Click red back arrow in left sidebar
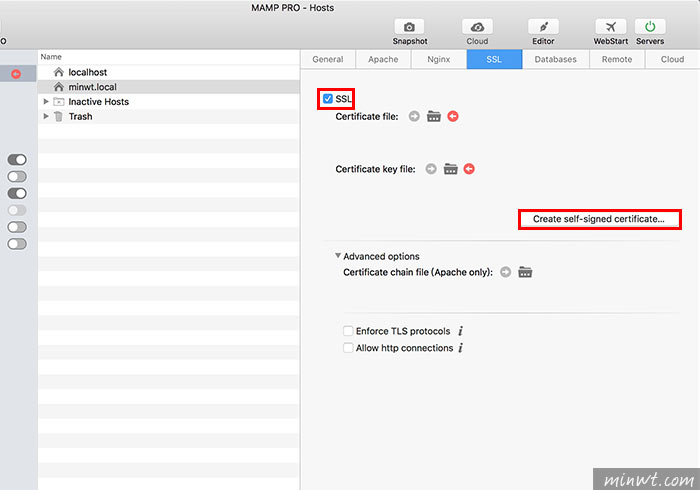Screen dimensions: 700x490 coord(16,74)
